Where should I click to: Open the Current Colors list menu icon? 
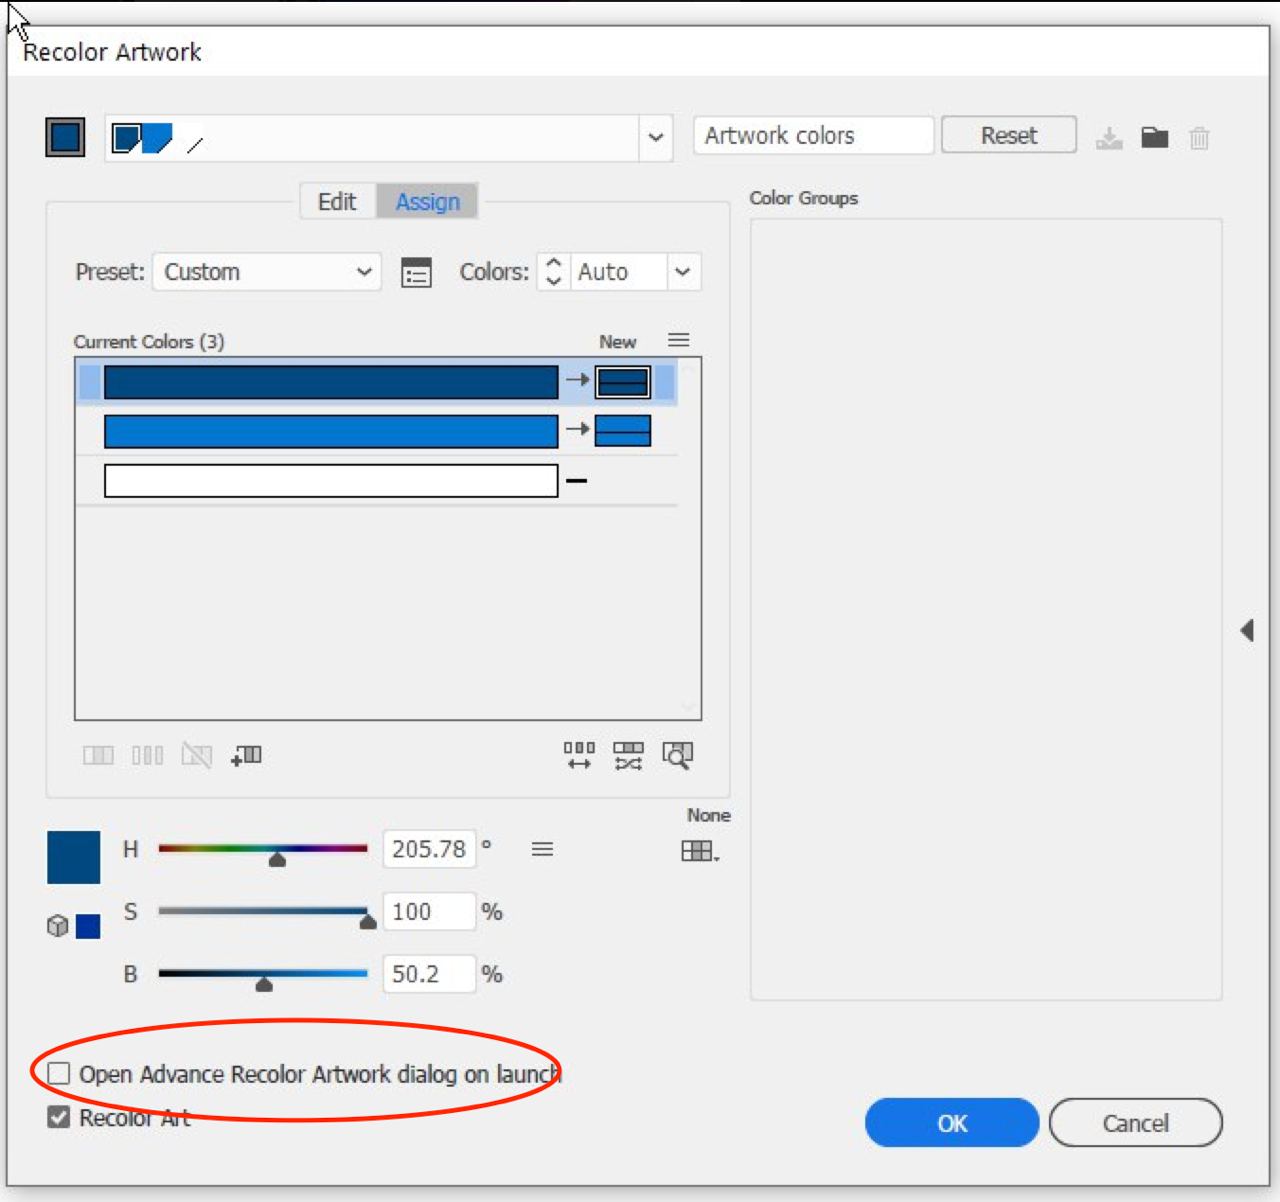pyautogui.click(x=678, y=340)
